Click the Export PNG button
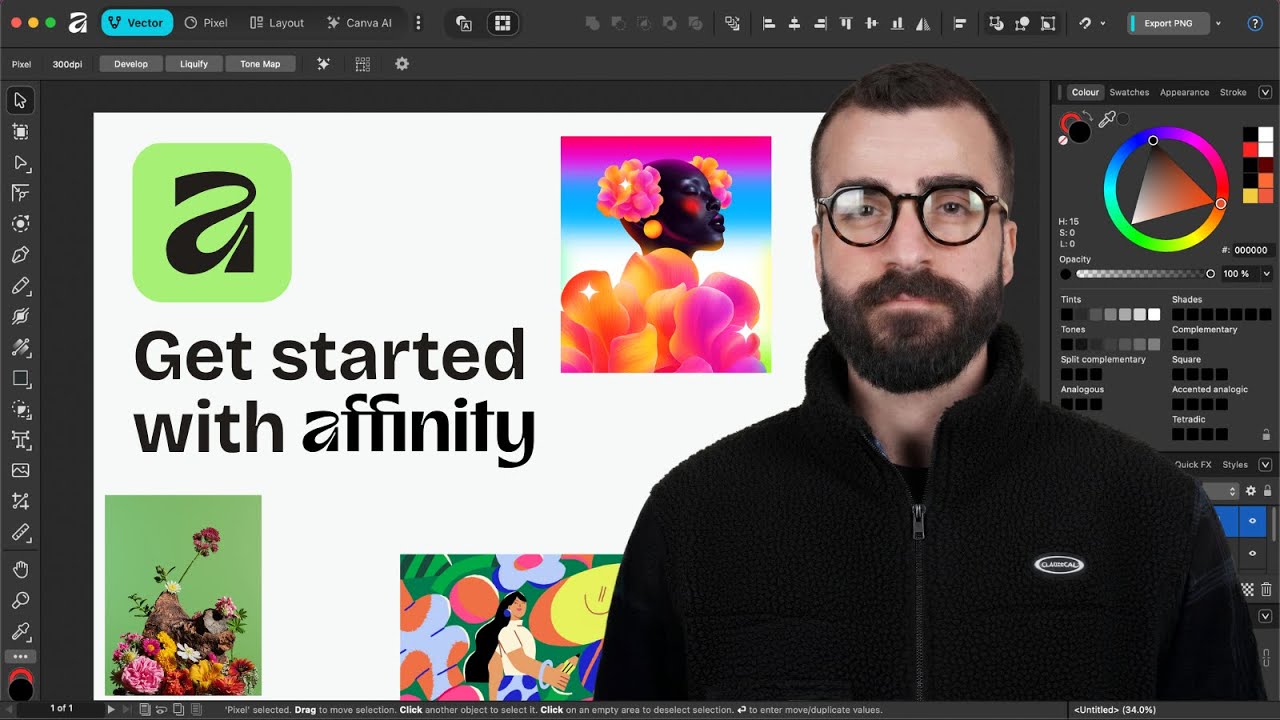This screenshot has height=720, width=1280. [1168, 23]
